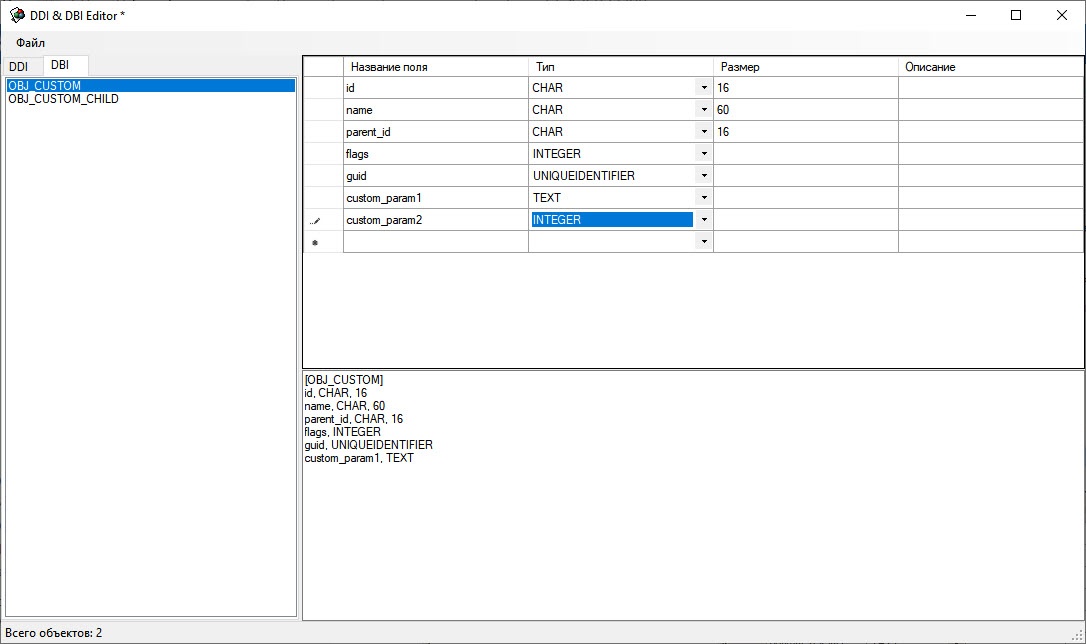Click the Название поля column header
The image size is (1086, 644).
pos(435,67)
